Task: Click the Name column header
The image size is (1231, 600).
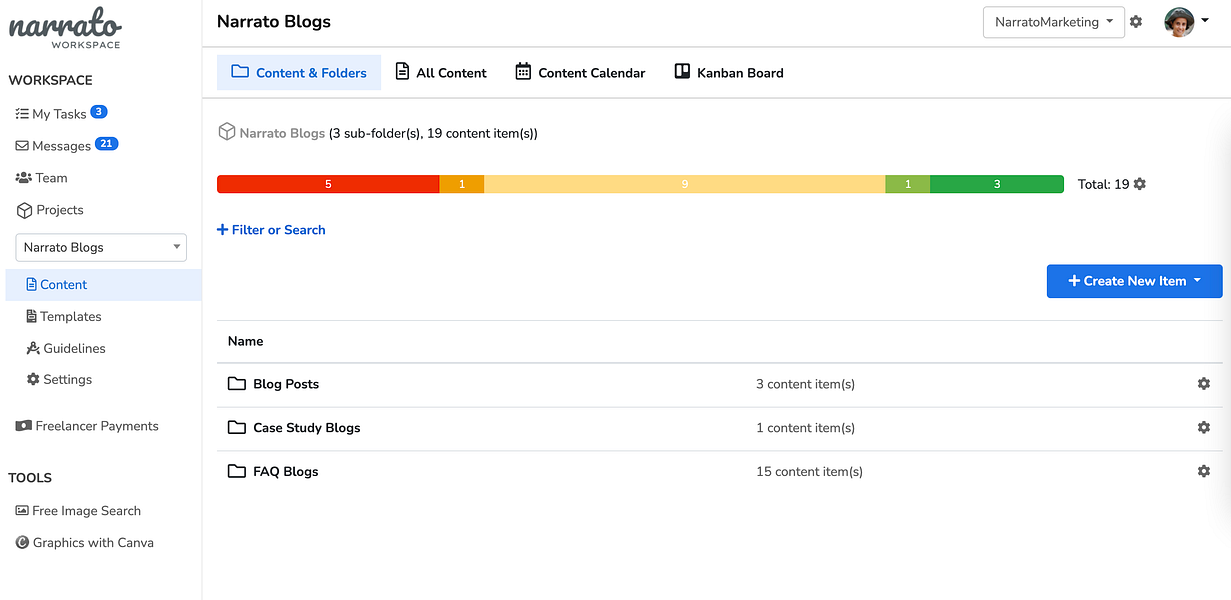Action: (245, 341)
